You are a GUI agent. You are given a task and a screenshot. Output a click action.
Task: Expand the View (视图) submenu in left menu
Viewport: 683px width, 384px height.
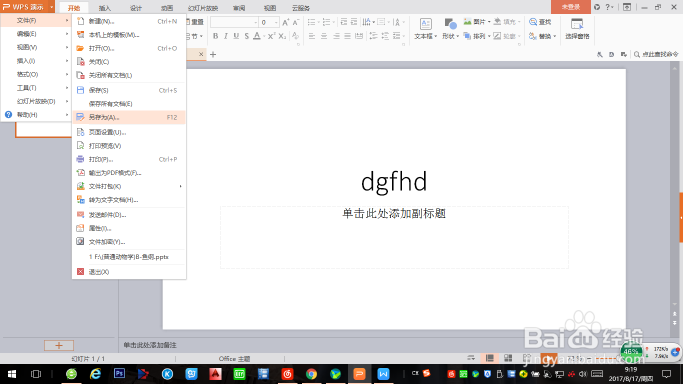pos(36,47)
